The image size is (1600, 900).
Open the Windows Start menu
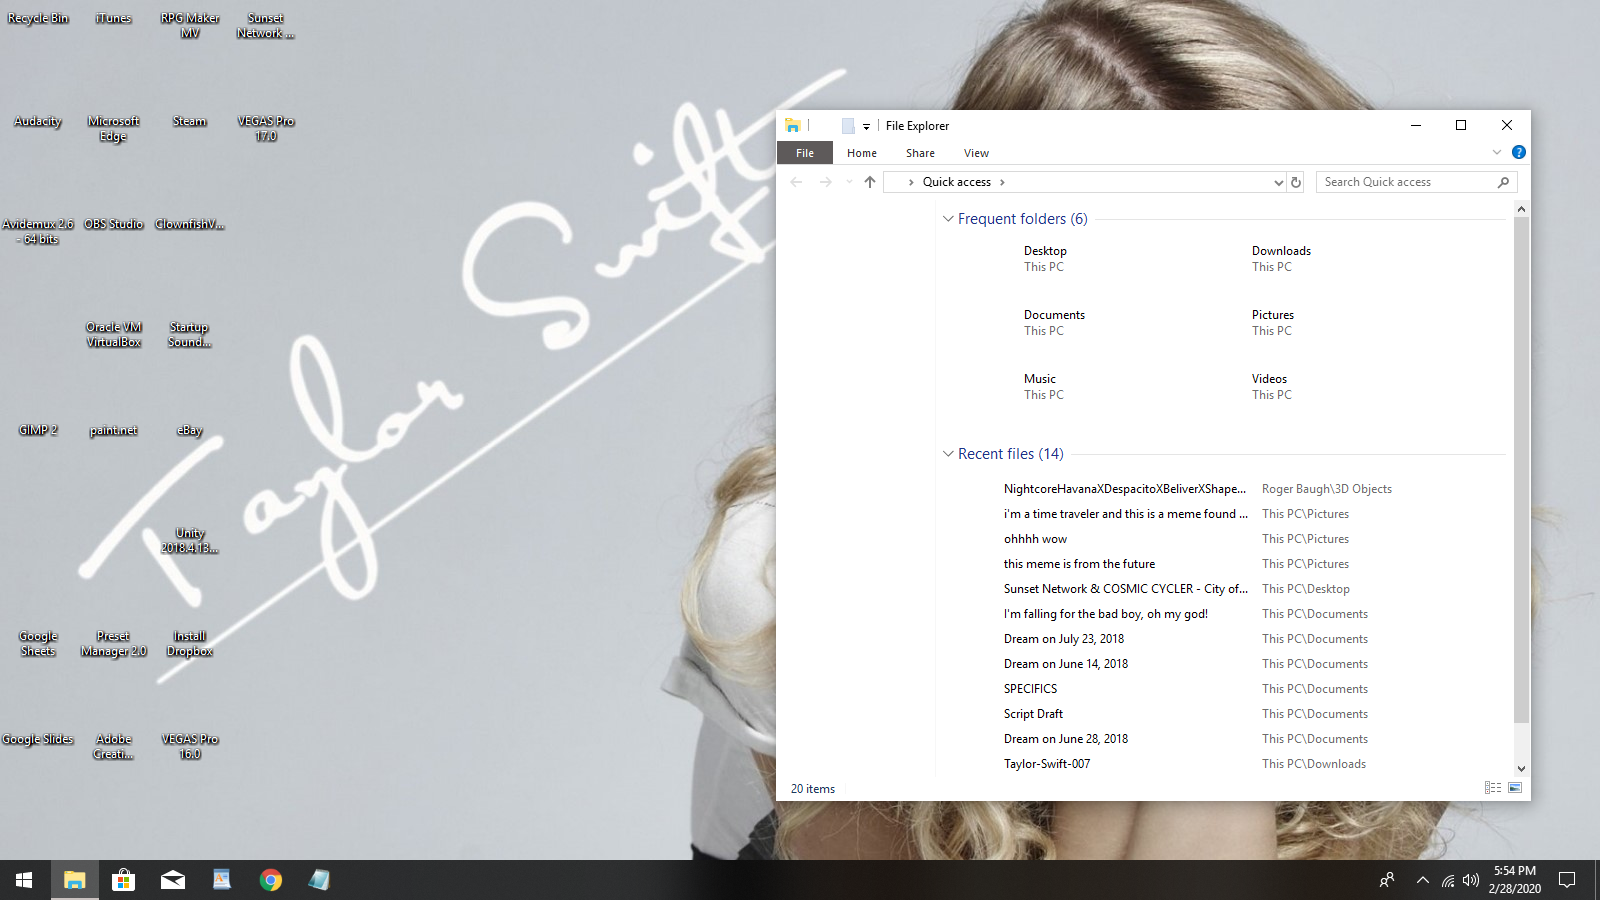coord(24,880)
